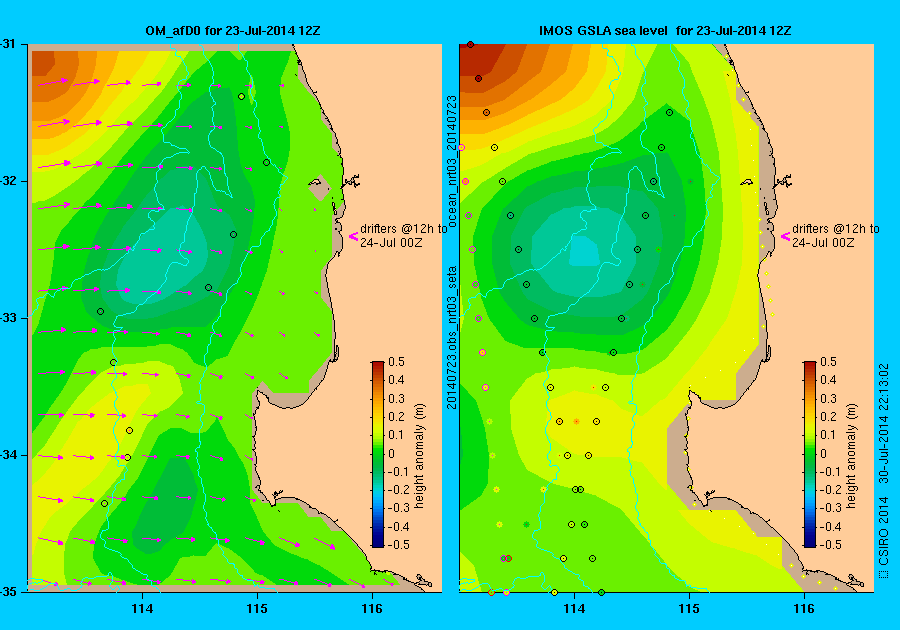Select the -0.2 tick on left color bar

pyautogui.click(x=398, y=489)
